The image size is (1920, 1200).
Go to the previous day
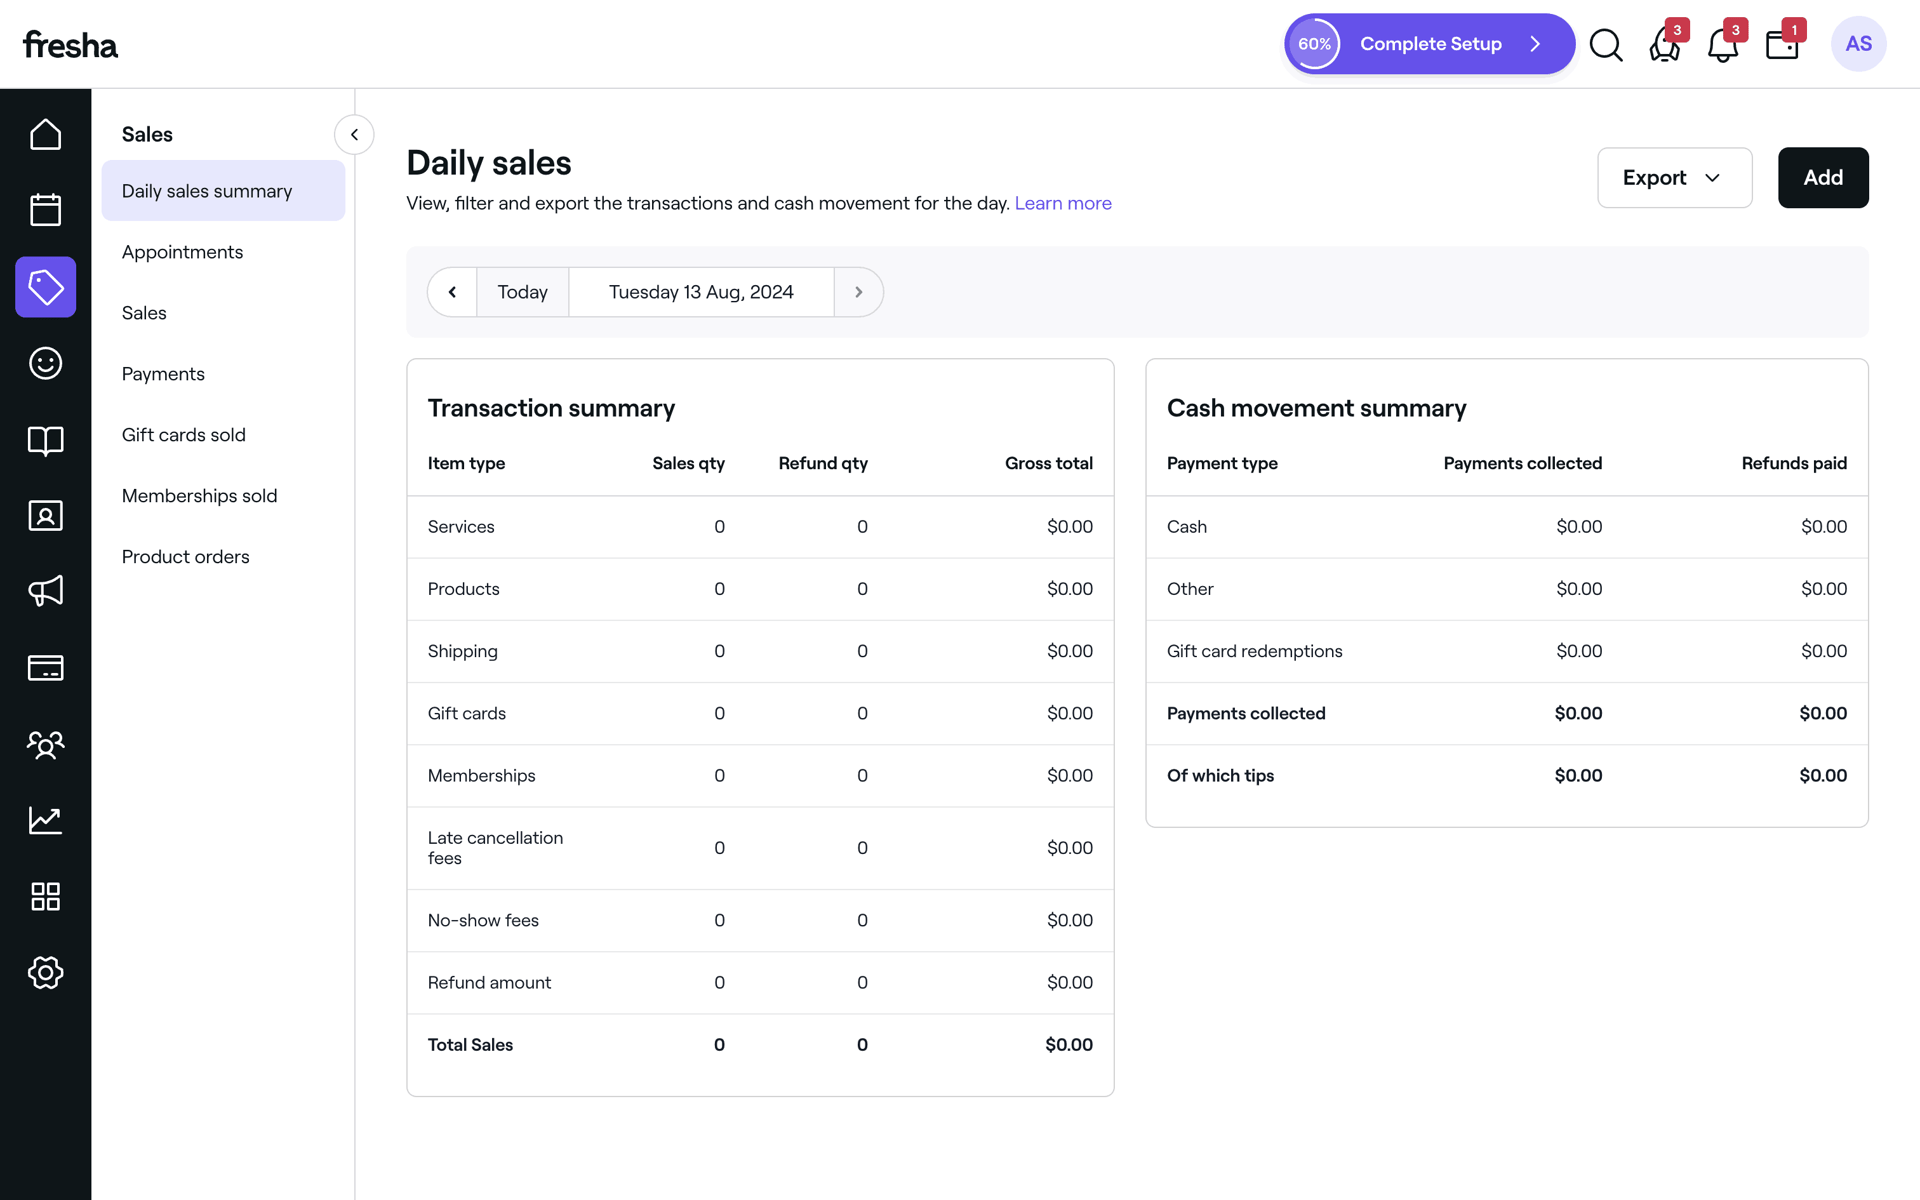click(x=452, y=292)
